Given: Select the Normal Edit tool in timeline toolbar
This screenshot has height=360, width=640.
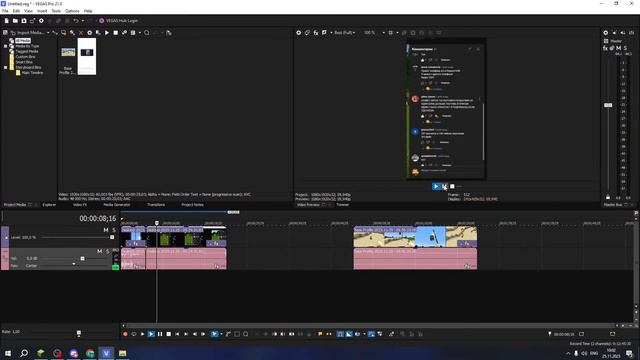Looking at the screenshot, I should (214, 334).
